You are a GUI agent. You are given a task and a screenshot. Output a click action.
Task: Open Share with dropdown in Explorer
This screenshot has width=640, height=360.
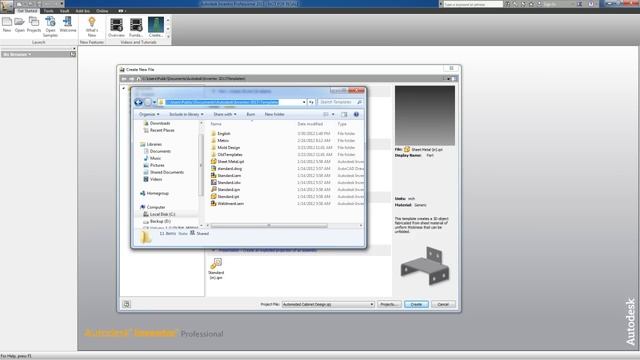225,114
